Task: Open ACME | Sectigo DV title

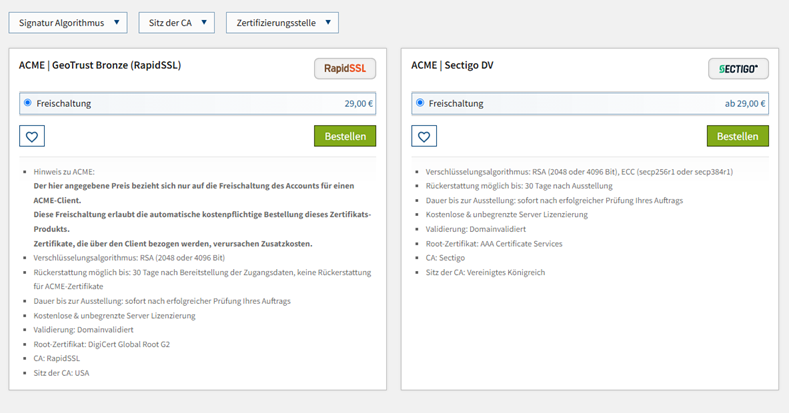Action: click(x=452, y=65)
